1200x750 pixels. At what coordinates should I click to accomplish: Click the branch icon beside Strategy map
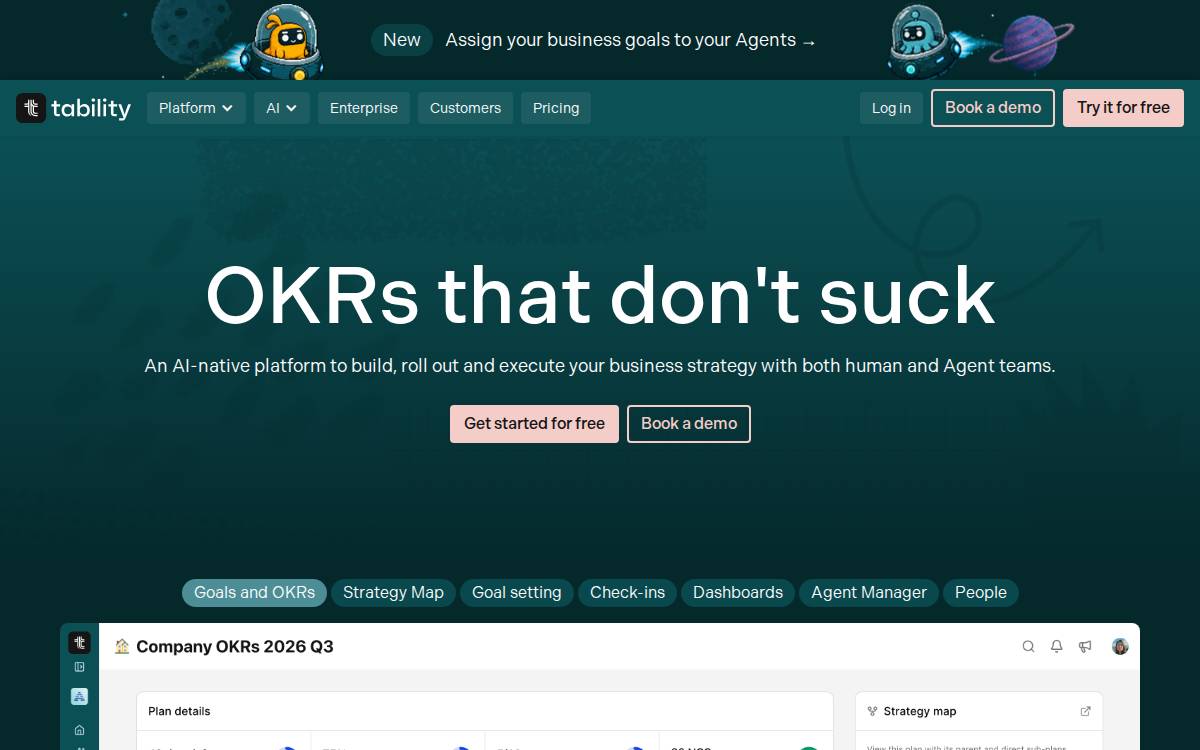tap(872, 711)
